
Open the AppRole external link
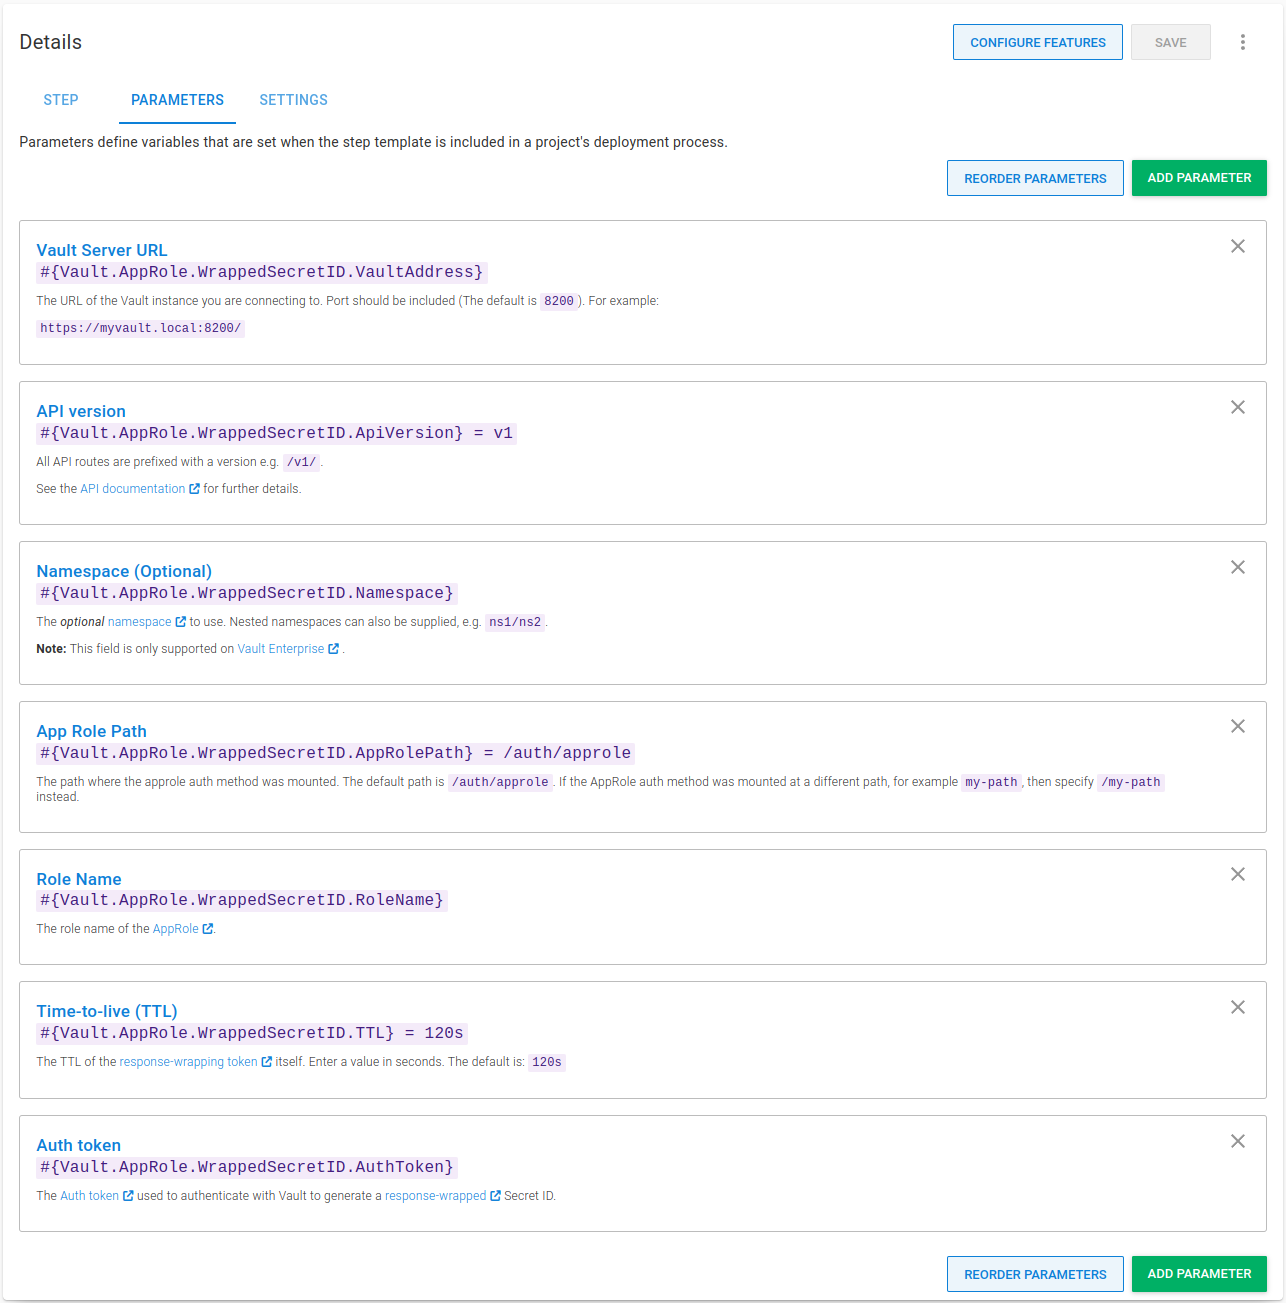(176, 929)
